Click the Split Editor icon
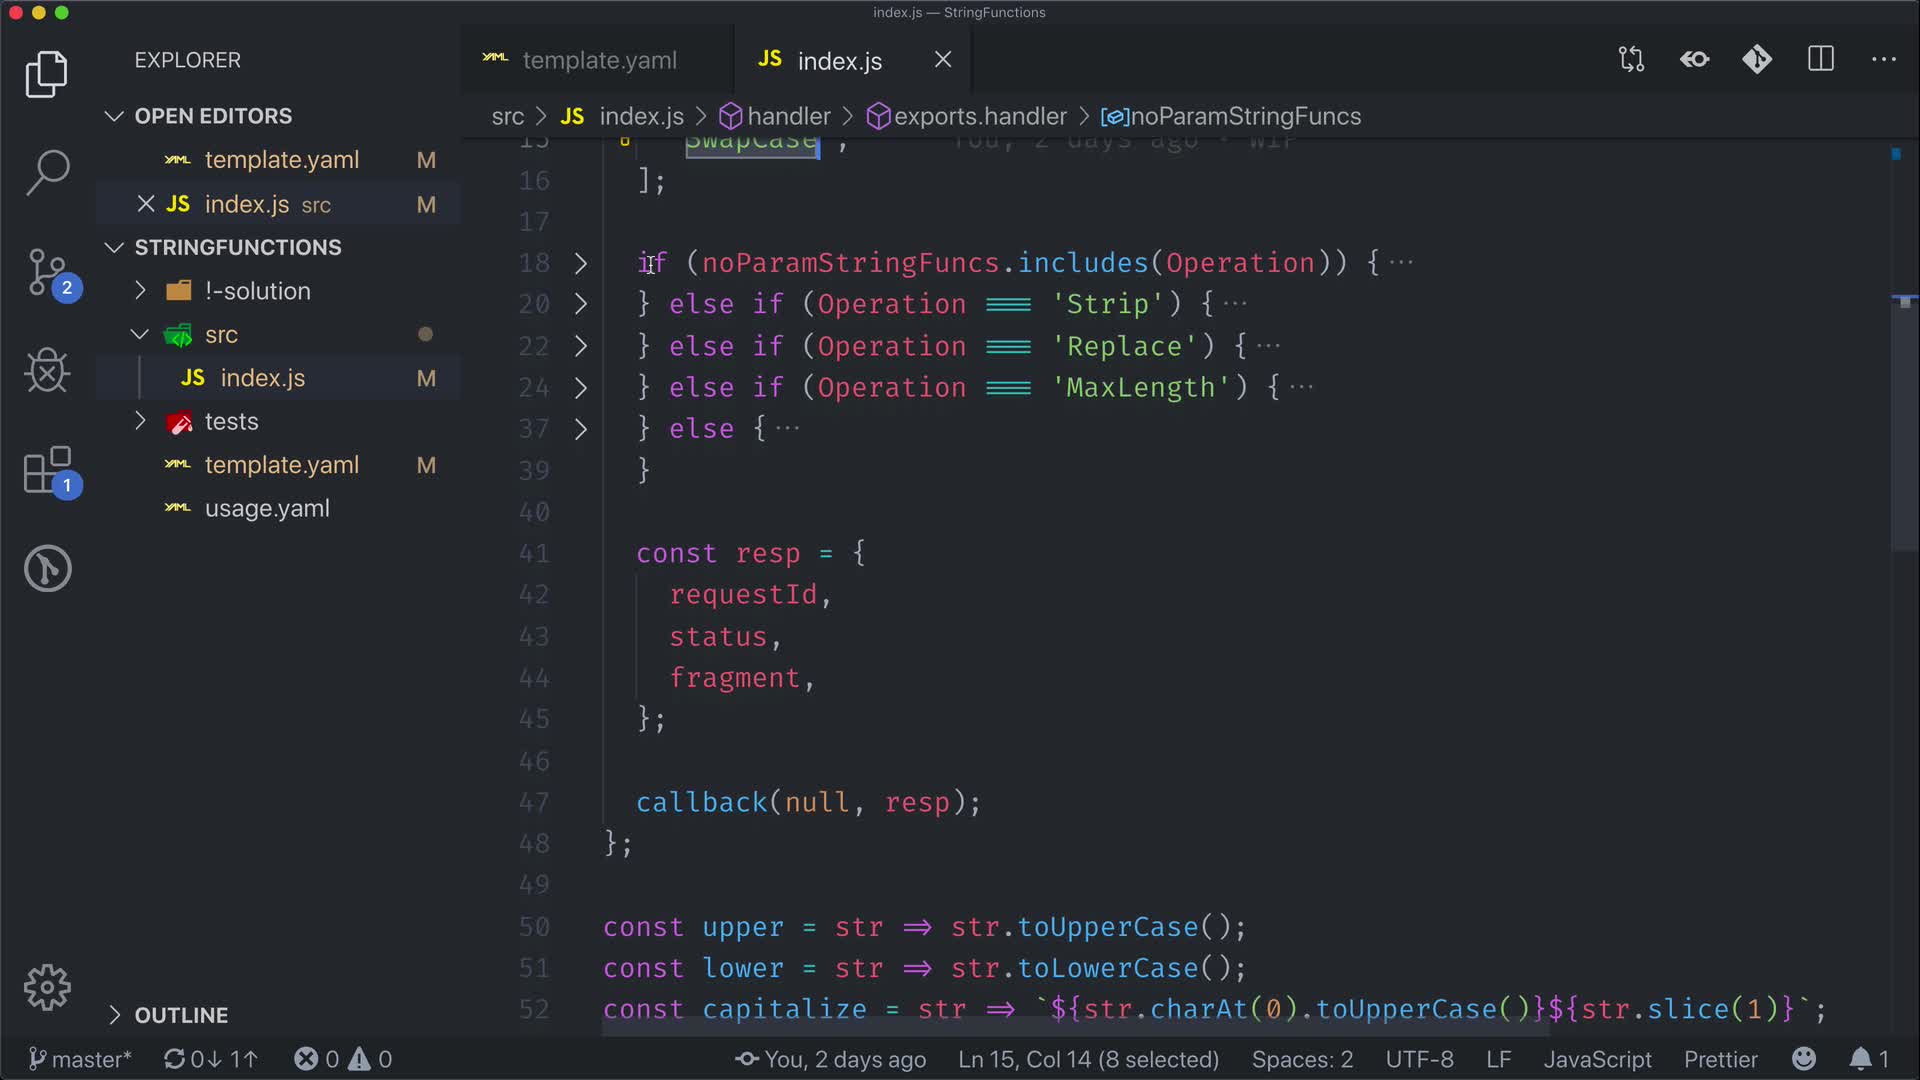The image size is (1920, 1080). point(1821,60)
